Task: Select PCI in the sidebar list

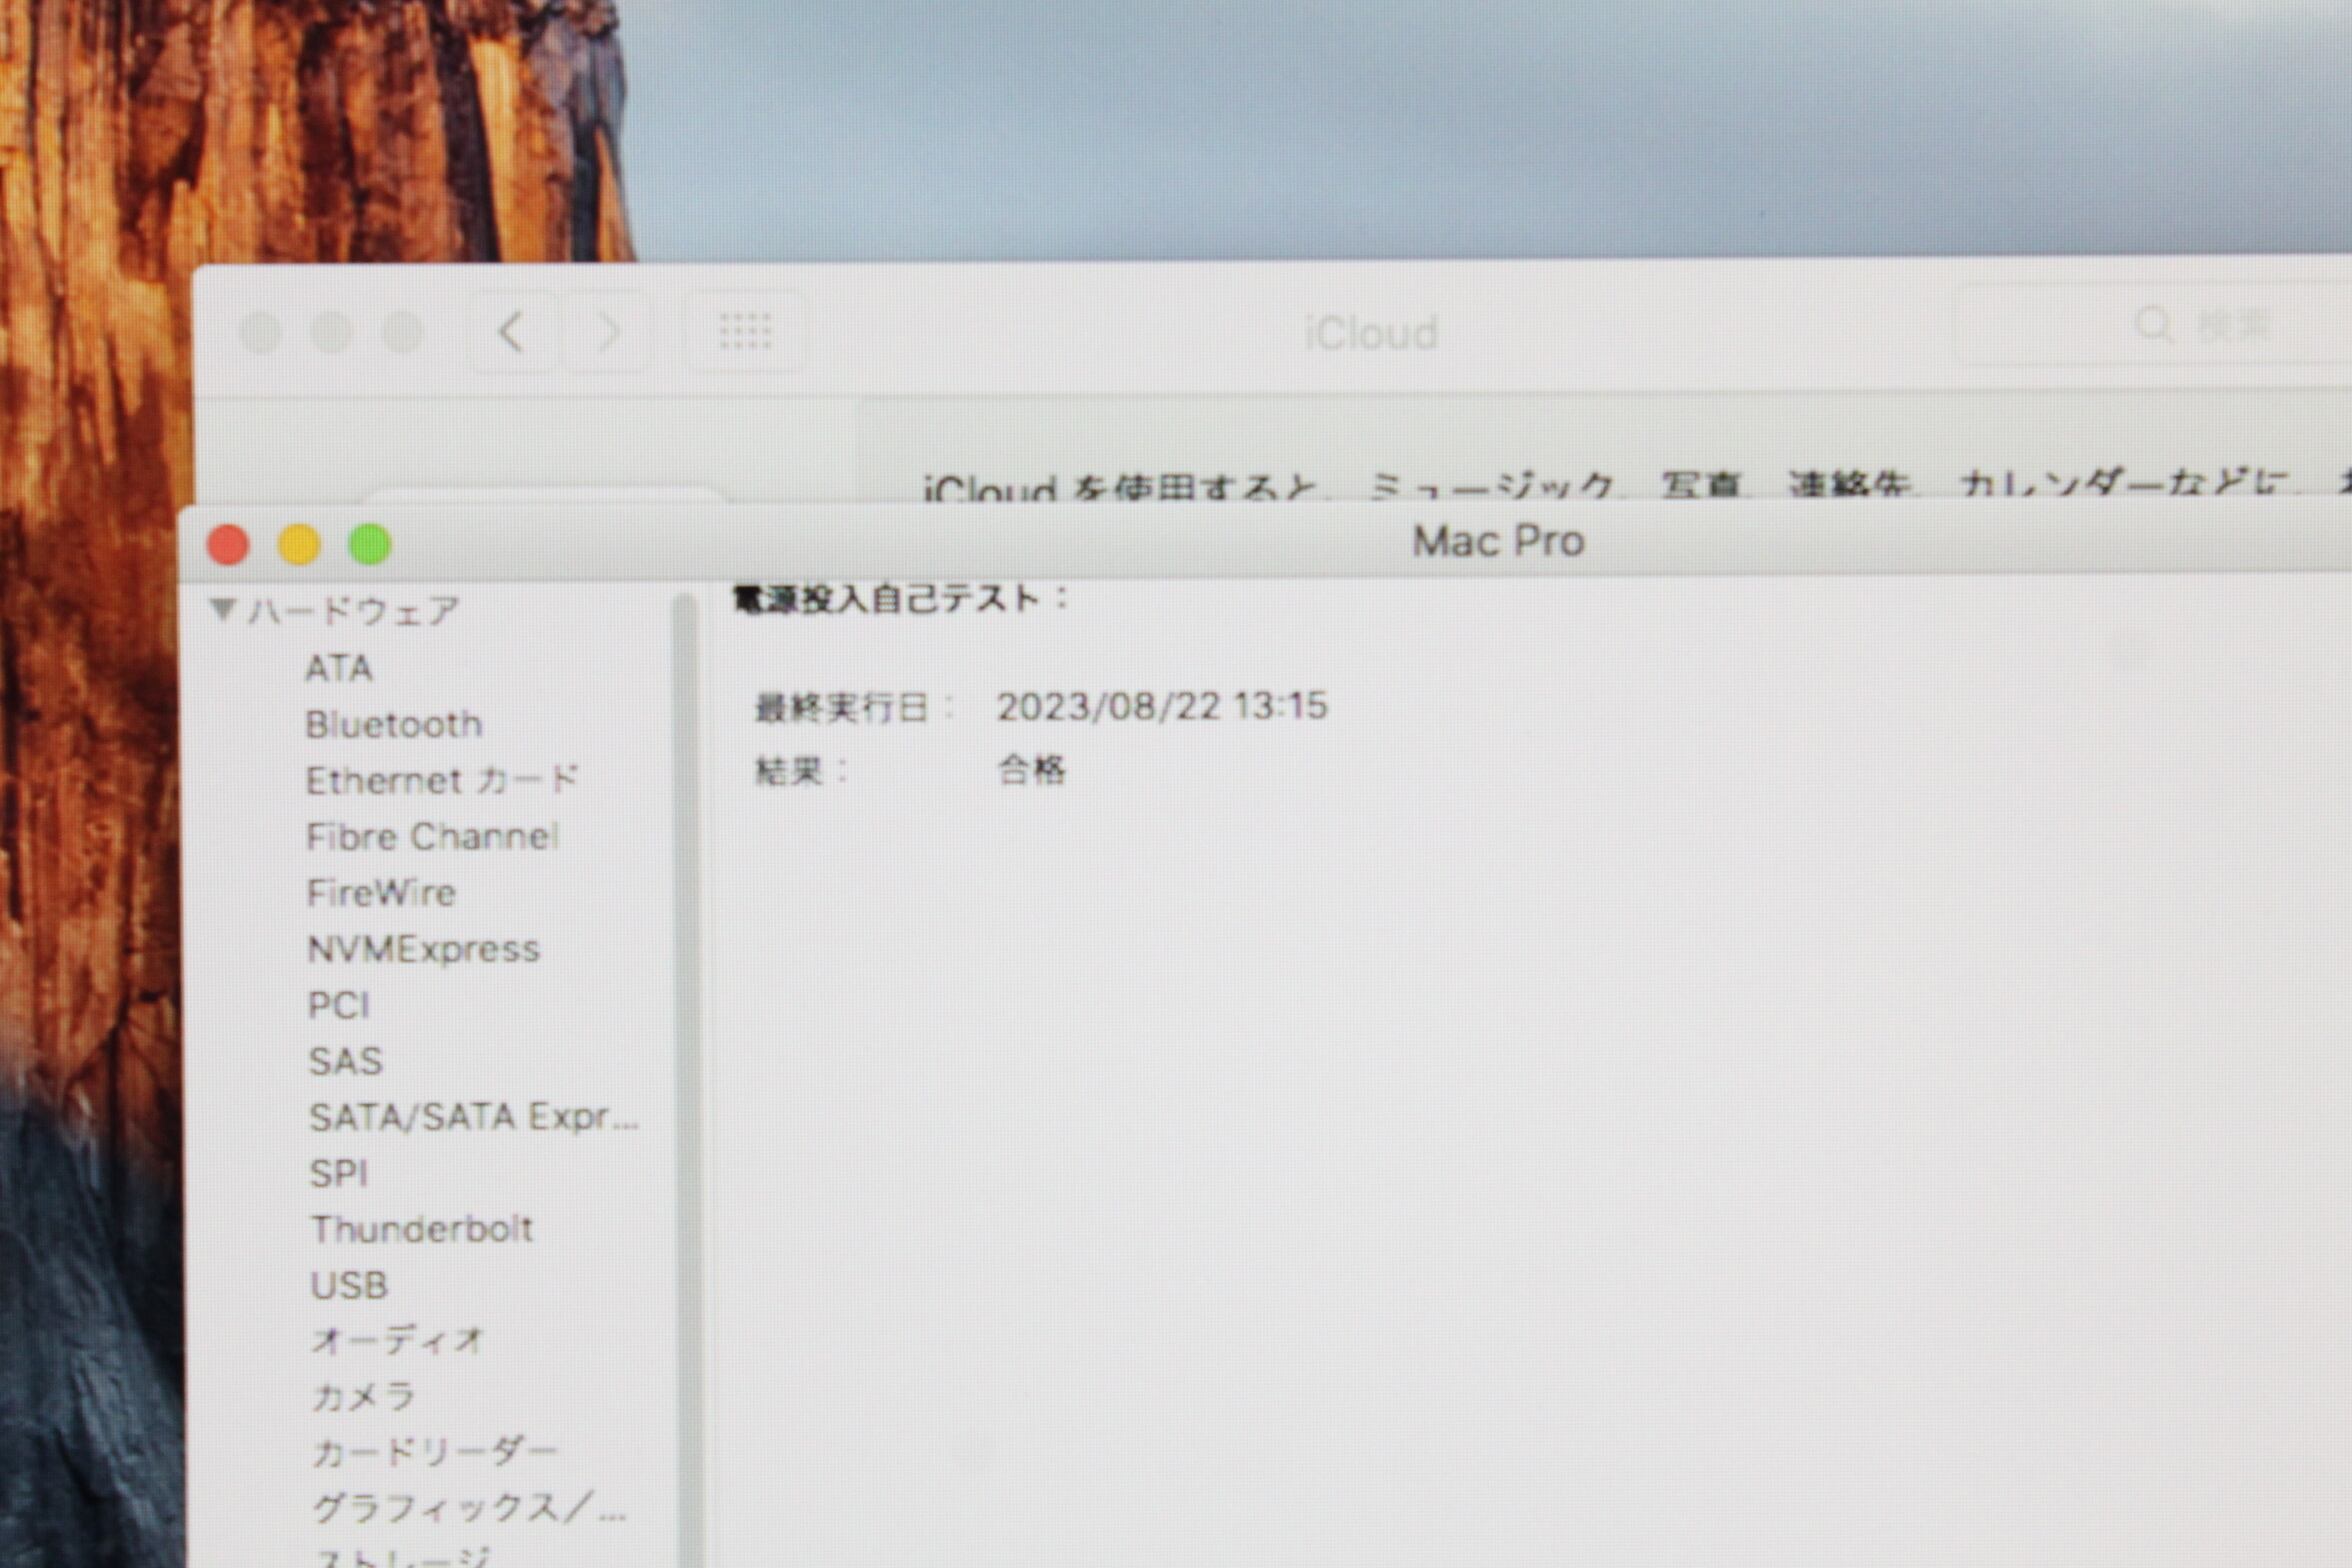Action: click(339, 1004)
